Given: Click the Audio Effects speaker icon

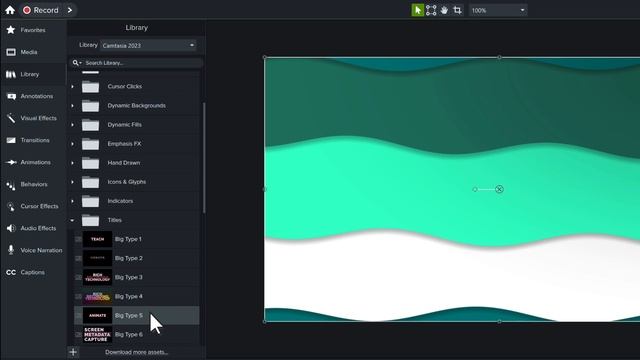Looking at the screenshot, I should coord(11,229).
